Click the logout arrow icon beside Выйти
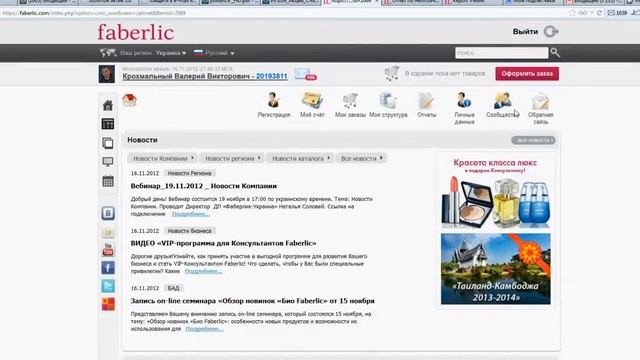Screen dimensions: 640x360 point(551,31)
